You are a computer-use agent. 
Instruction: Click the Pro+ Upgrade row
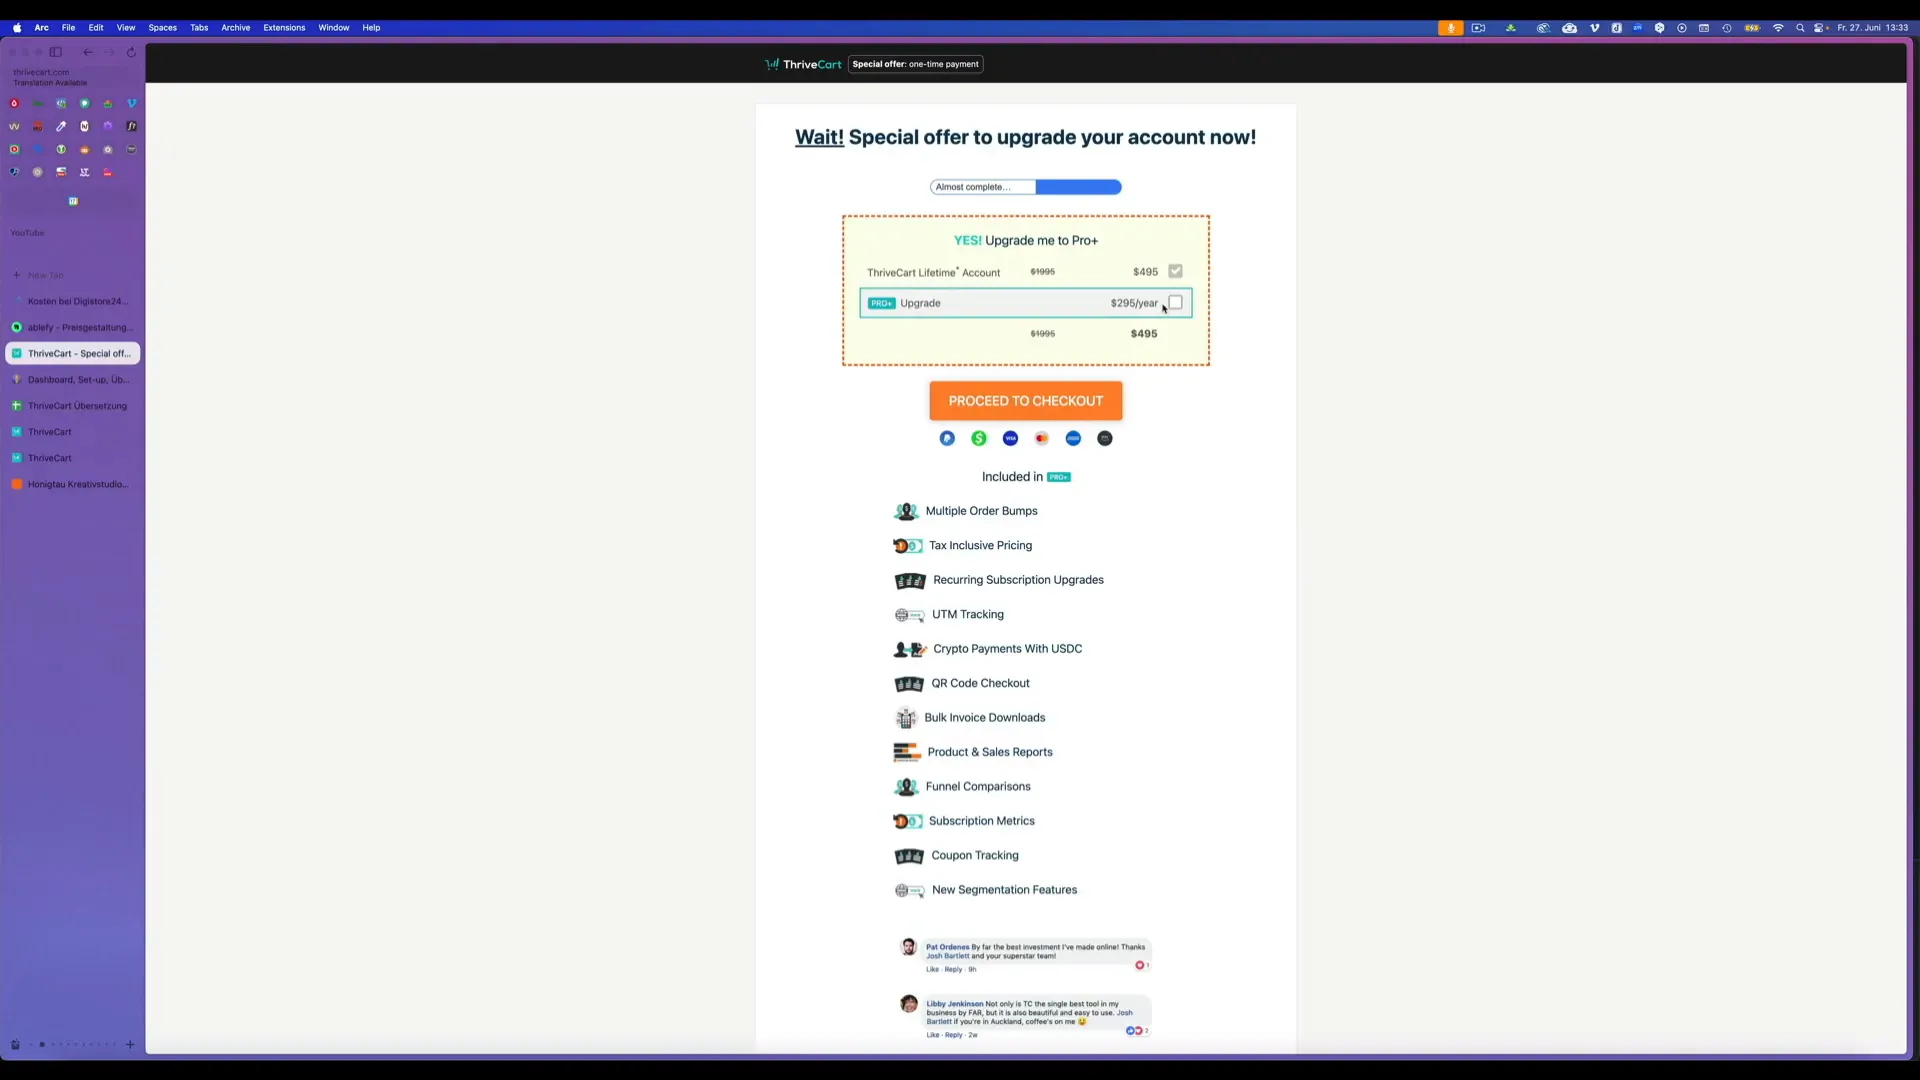[x=1026, y=303]
